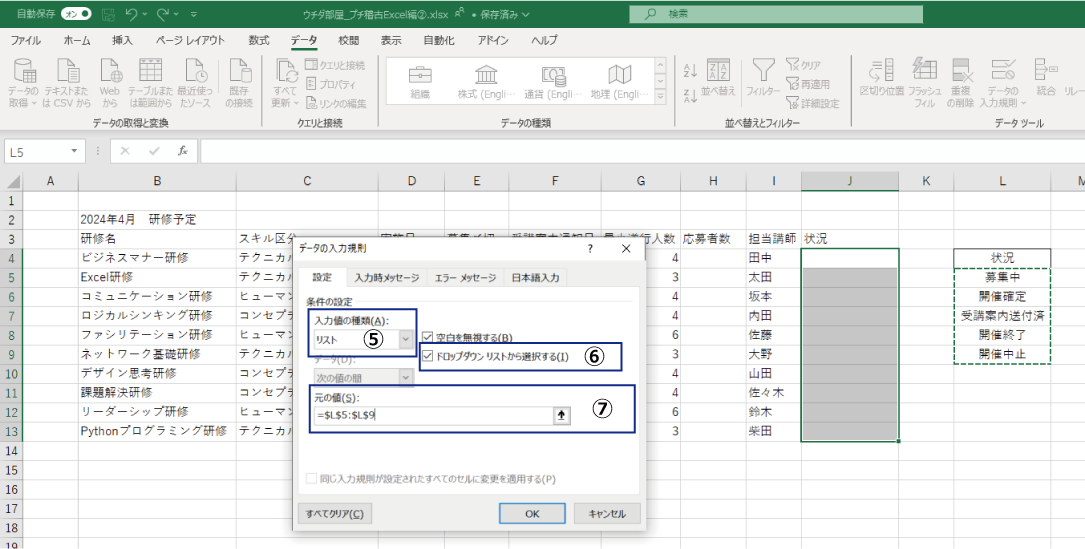Click the すべて更新 (Refresh All) icon
1085x549 pixels.
[285, 71]
